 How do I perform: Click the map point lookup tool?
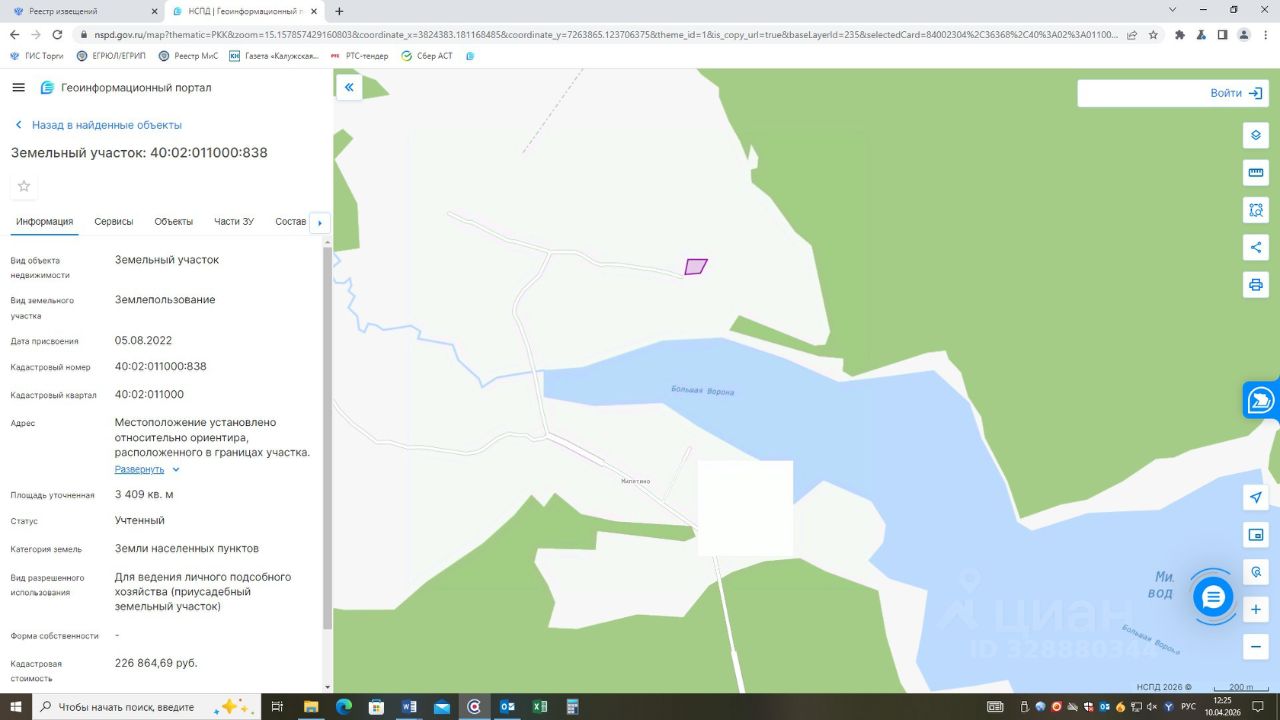point(1256,572)
